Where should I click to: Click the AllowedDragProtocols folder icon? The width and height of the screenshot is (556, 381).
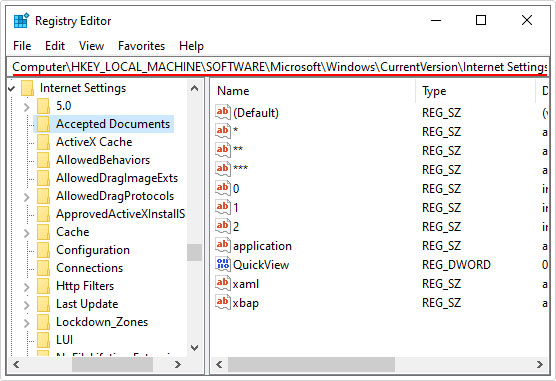43,196
